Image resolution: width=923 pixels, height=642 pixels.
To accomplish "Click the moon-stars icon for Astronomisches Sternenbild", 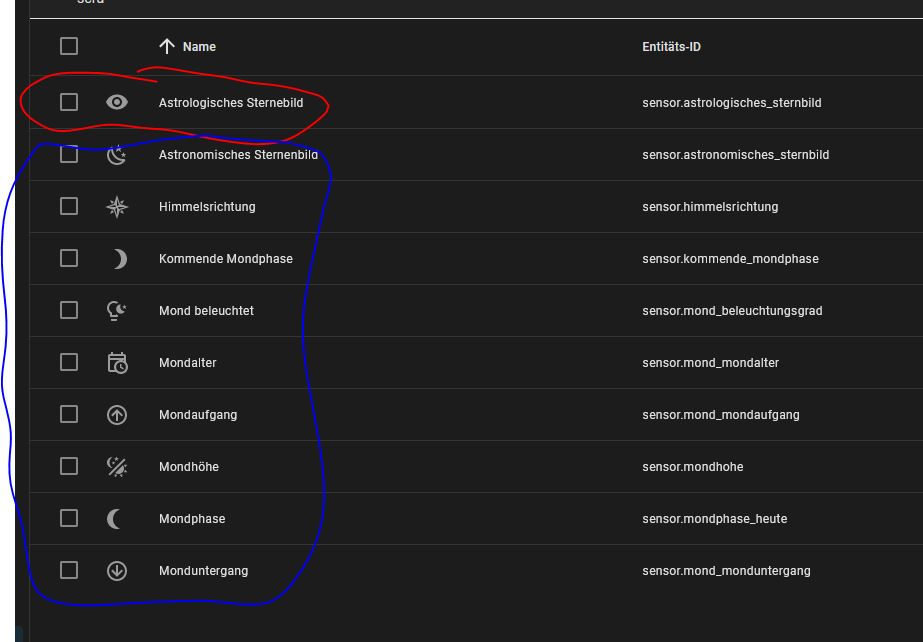I will click(x=117, y=155).
